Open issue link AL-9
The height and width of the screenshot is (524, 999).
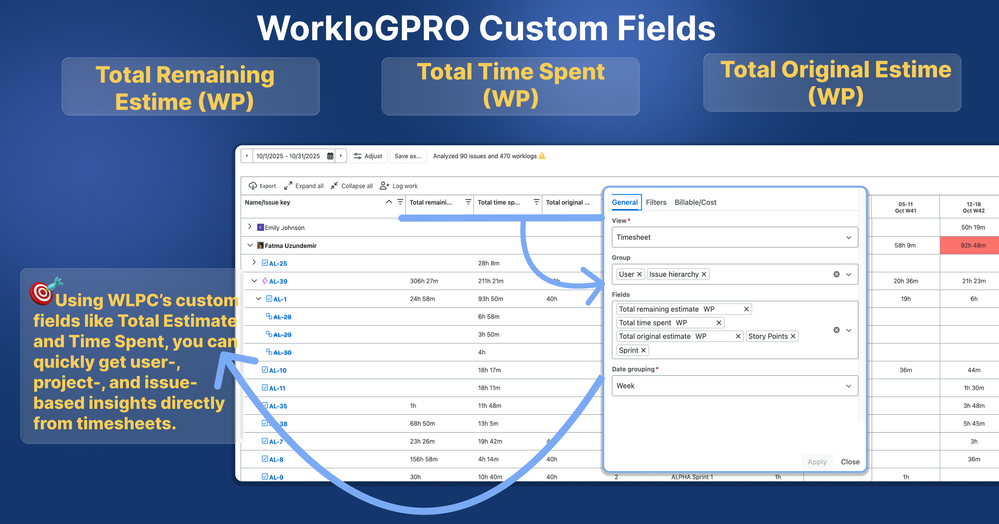276,477
